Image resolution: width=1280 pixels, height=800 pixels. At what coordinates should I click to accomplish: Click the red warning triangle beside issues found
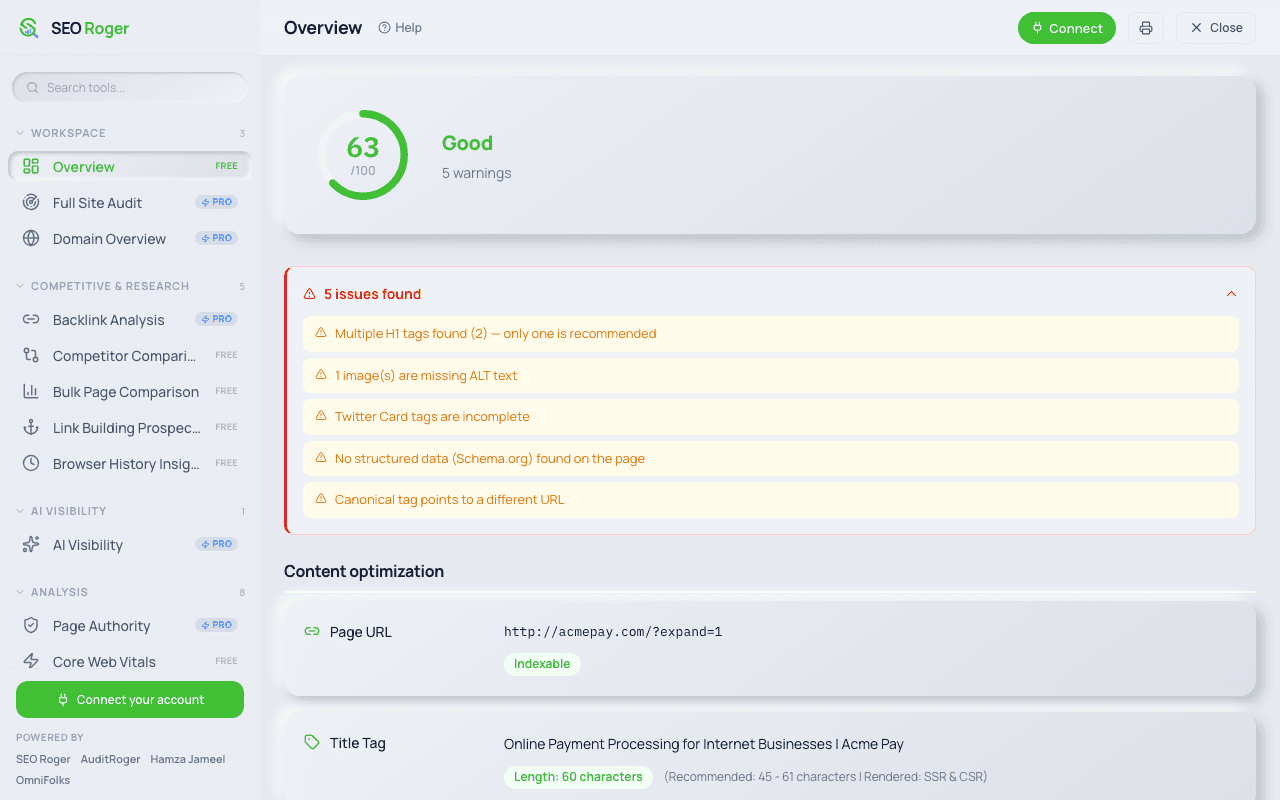coord(309,294)
